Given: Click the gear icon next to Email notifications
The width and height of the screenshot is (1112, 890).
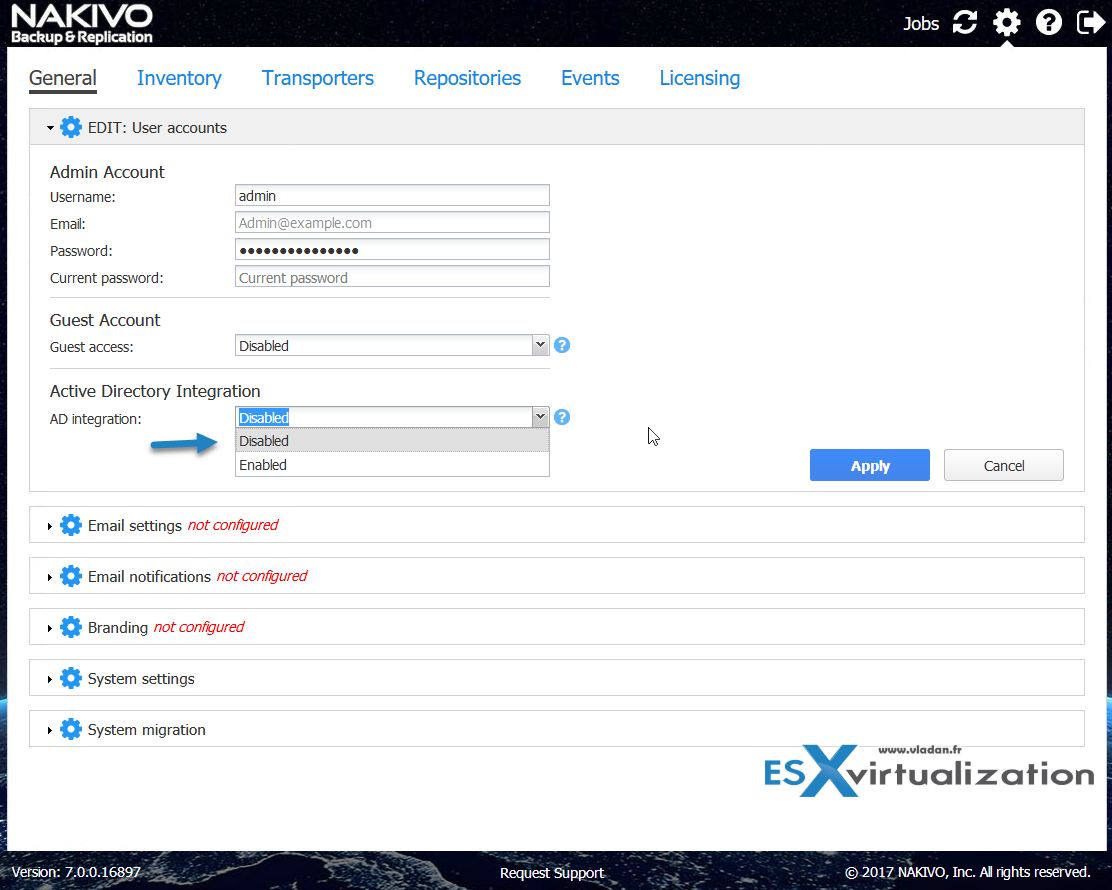Looking at the screenshot, I should [71, 577].
